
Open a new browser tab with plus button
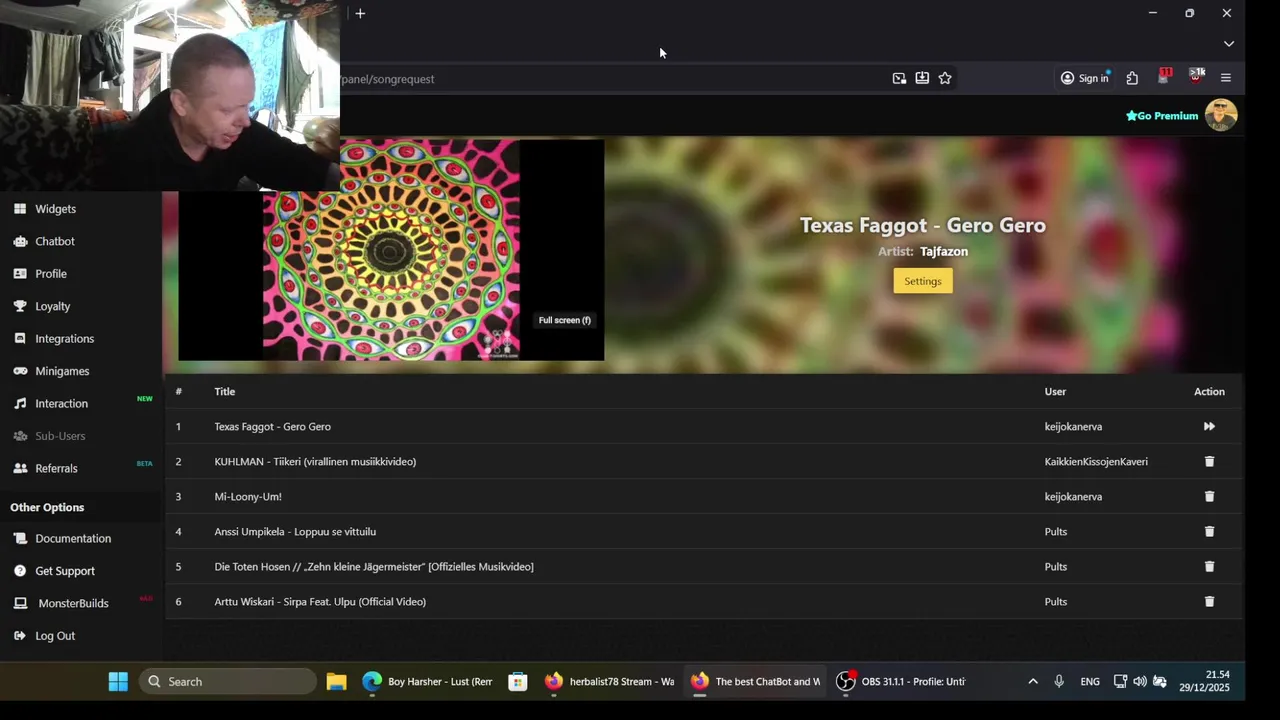click(360, 13)
